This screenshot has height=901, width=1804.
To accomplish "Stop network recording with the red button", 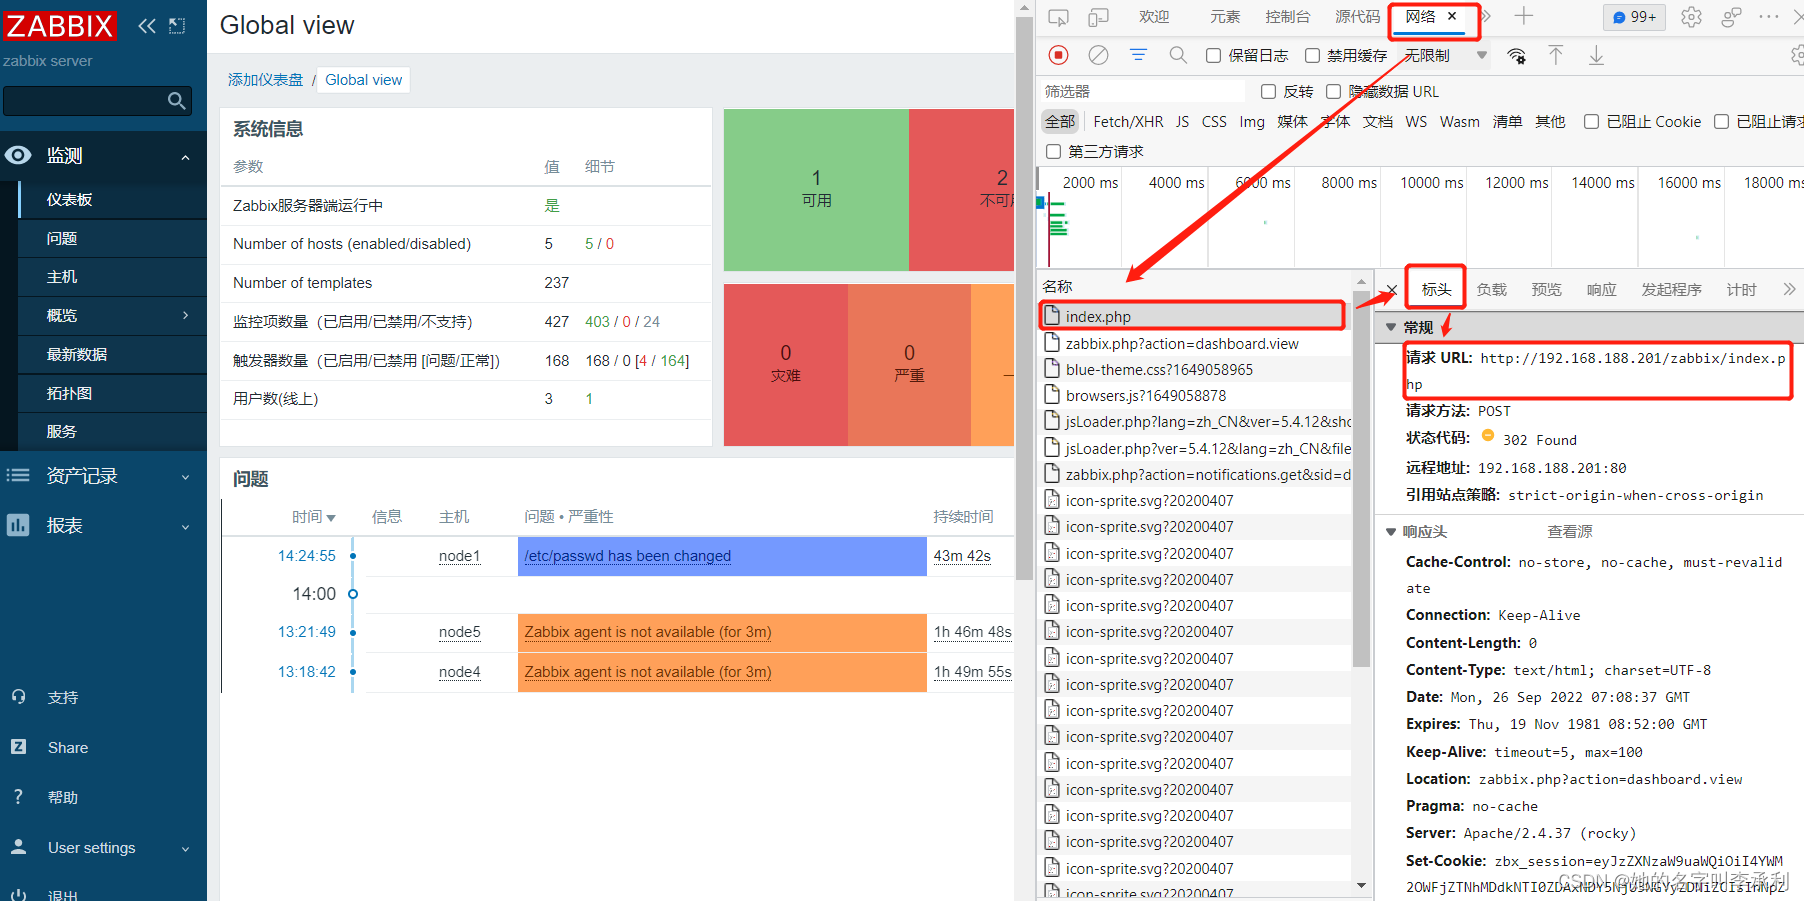I will tap(1059, 55).
